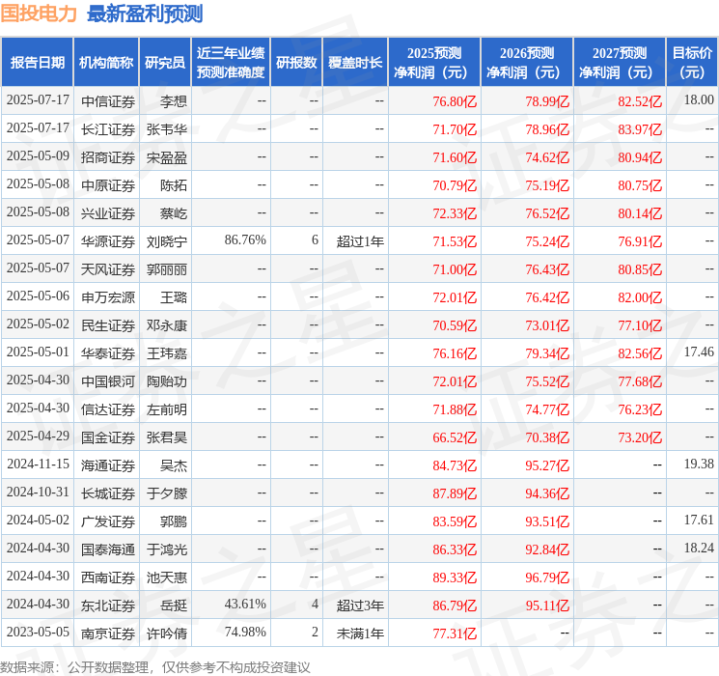
Task: Click target price 18.00
Action: click(x=699, y=100)
